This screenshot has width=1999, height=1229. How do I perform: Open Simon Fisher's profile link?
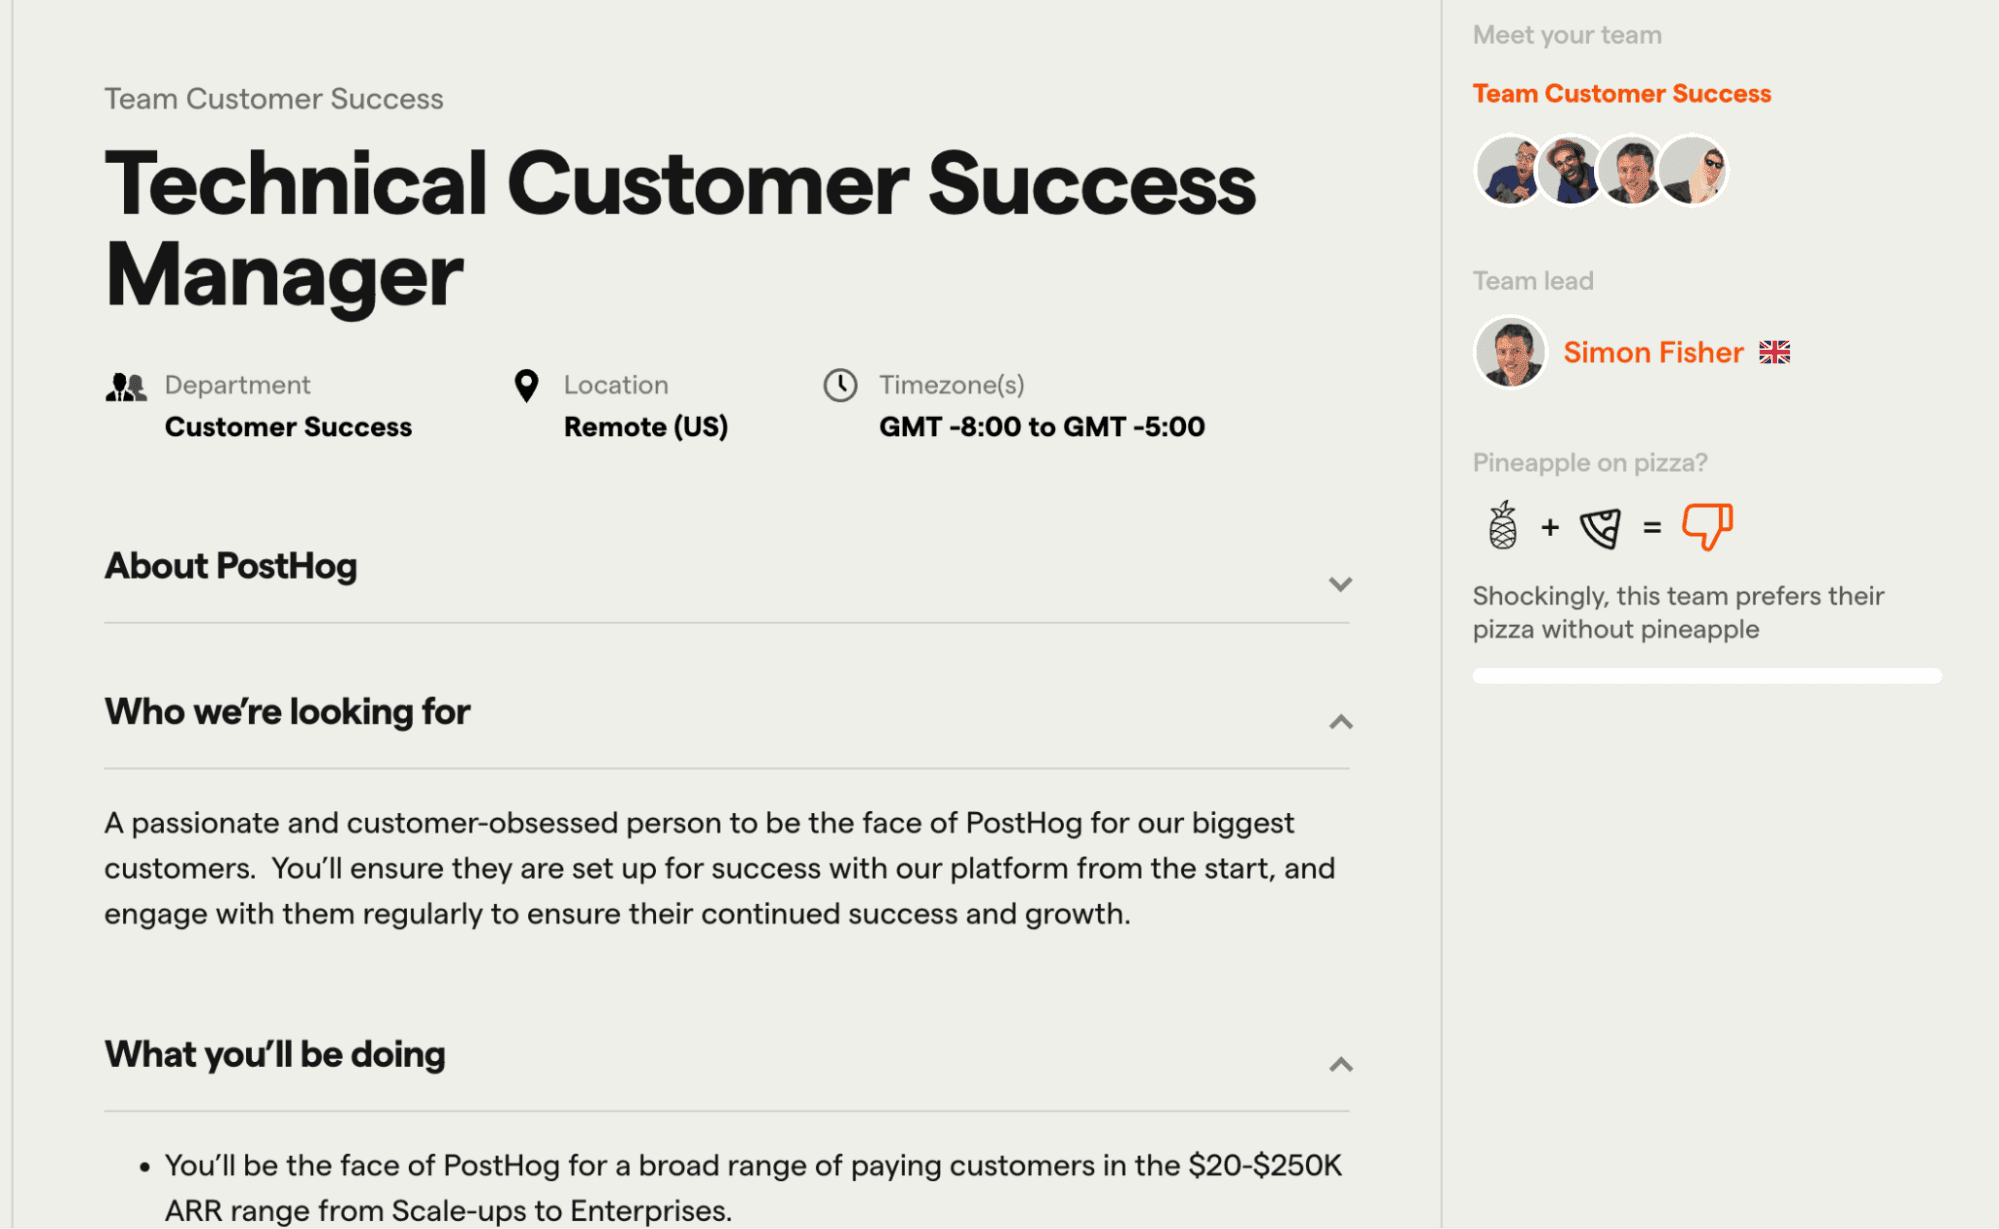(x=1653, y=352)
